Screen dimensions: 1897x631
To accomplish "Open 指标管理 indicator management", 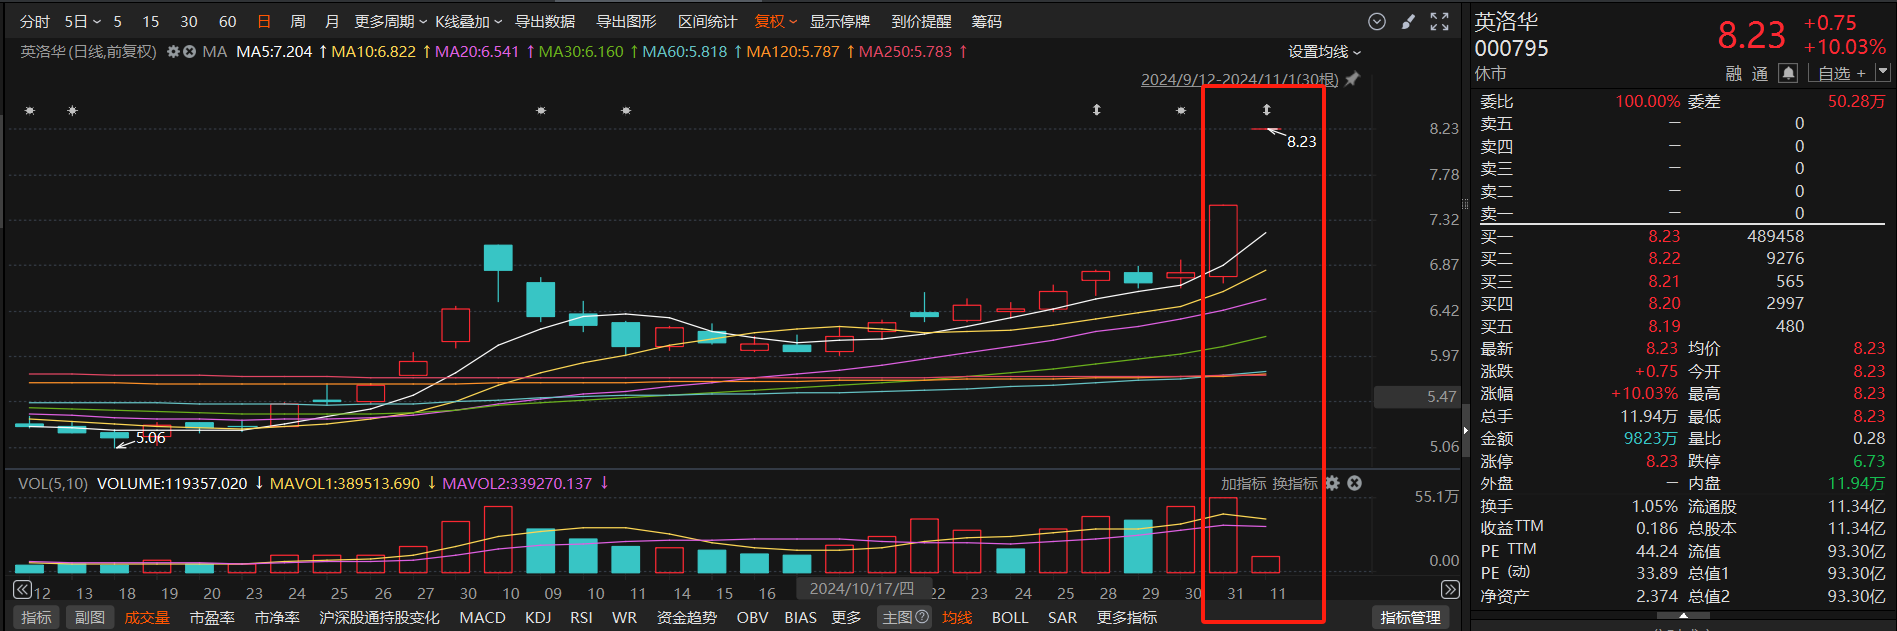I will pyautogui.click(x=1410, y=618).
